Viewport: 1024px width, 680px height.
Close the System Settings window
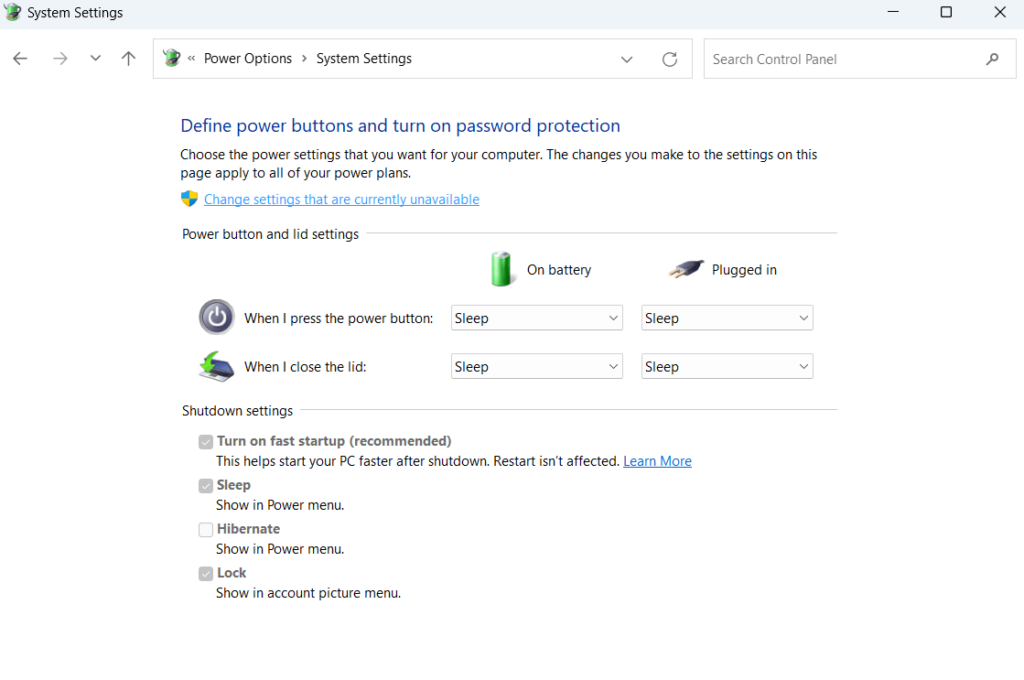999,12
